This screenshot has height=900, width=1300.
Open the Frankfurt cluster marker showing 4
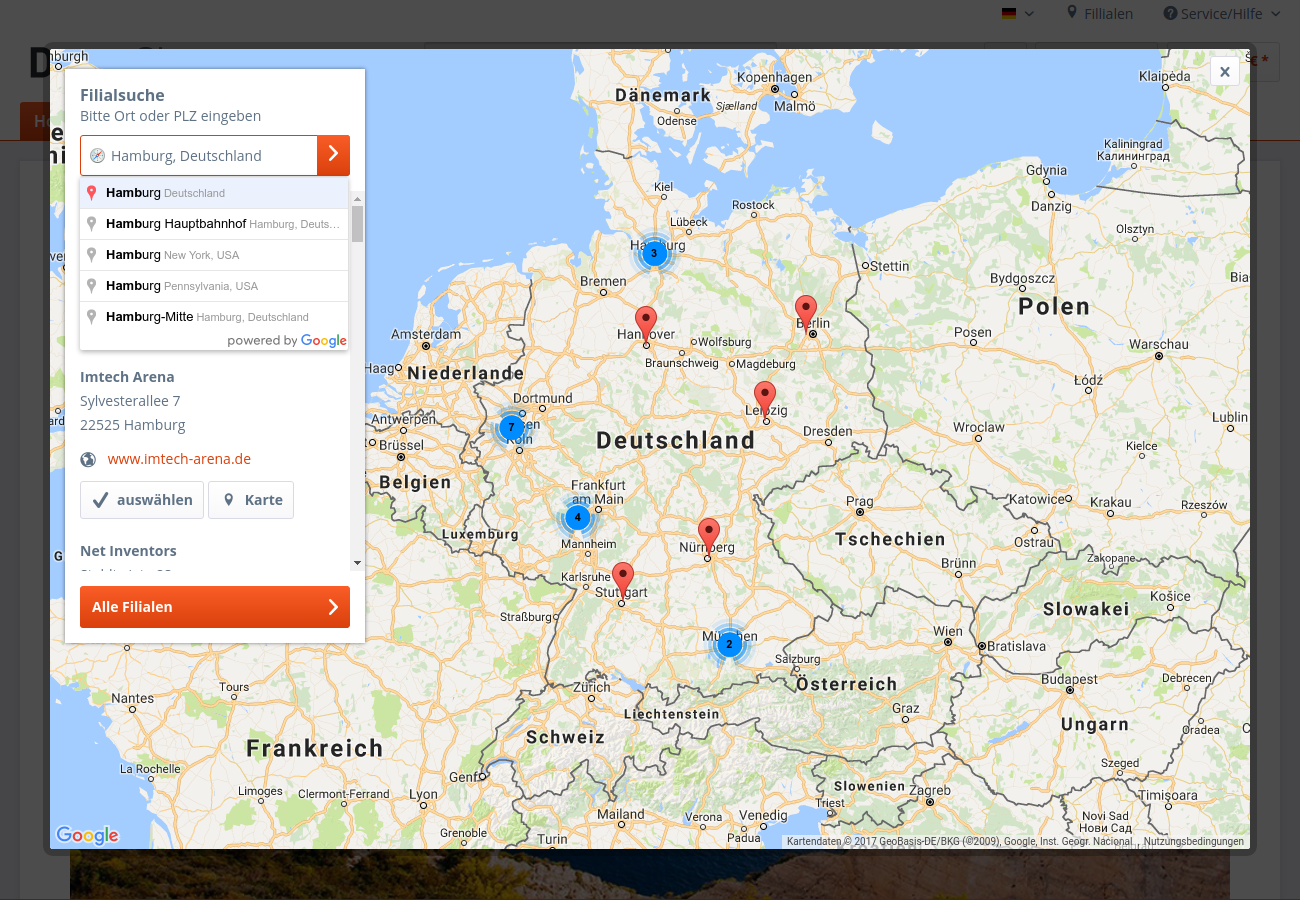point(577,517)
